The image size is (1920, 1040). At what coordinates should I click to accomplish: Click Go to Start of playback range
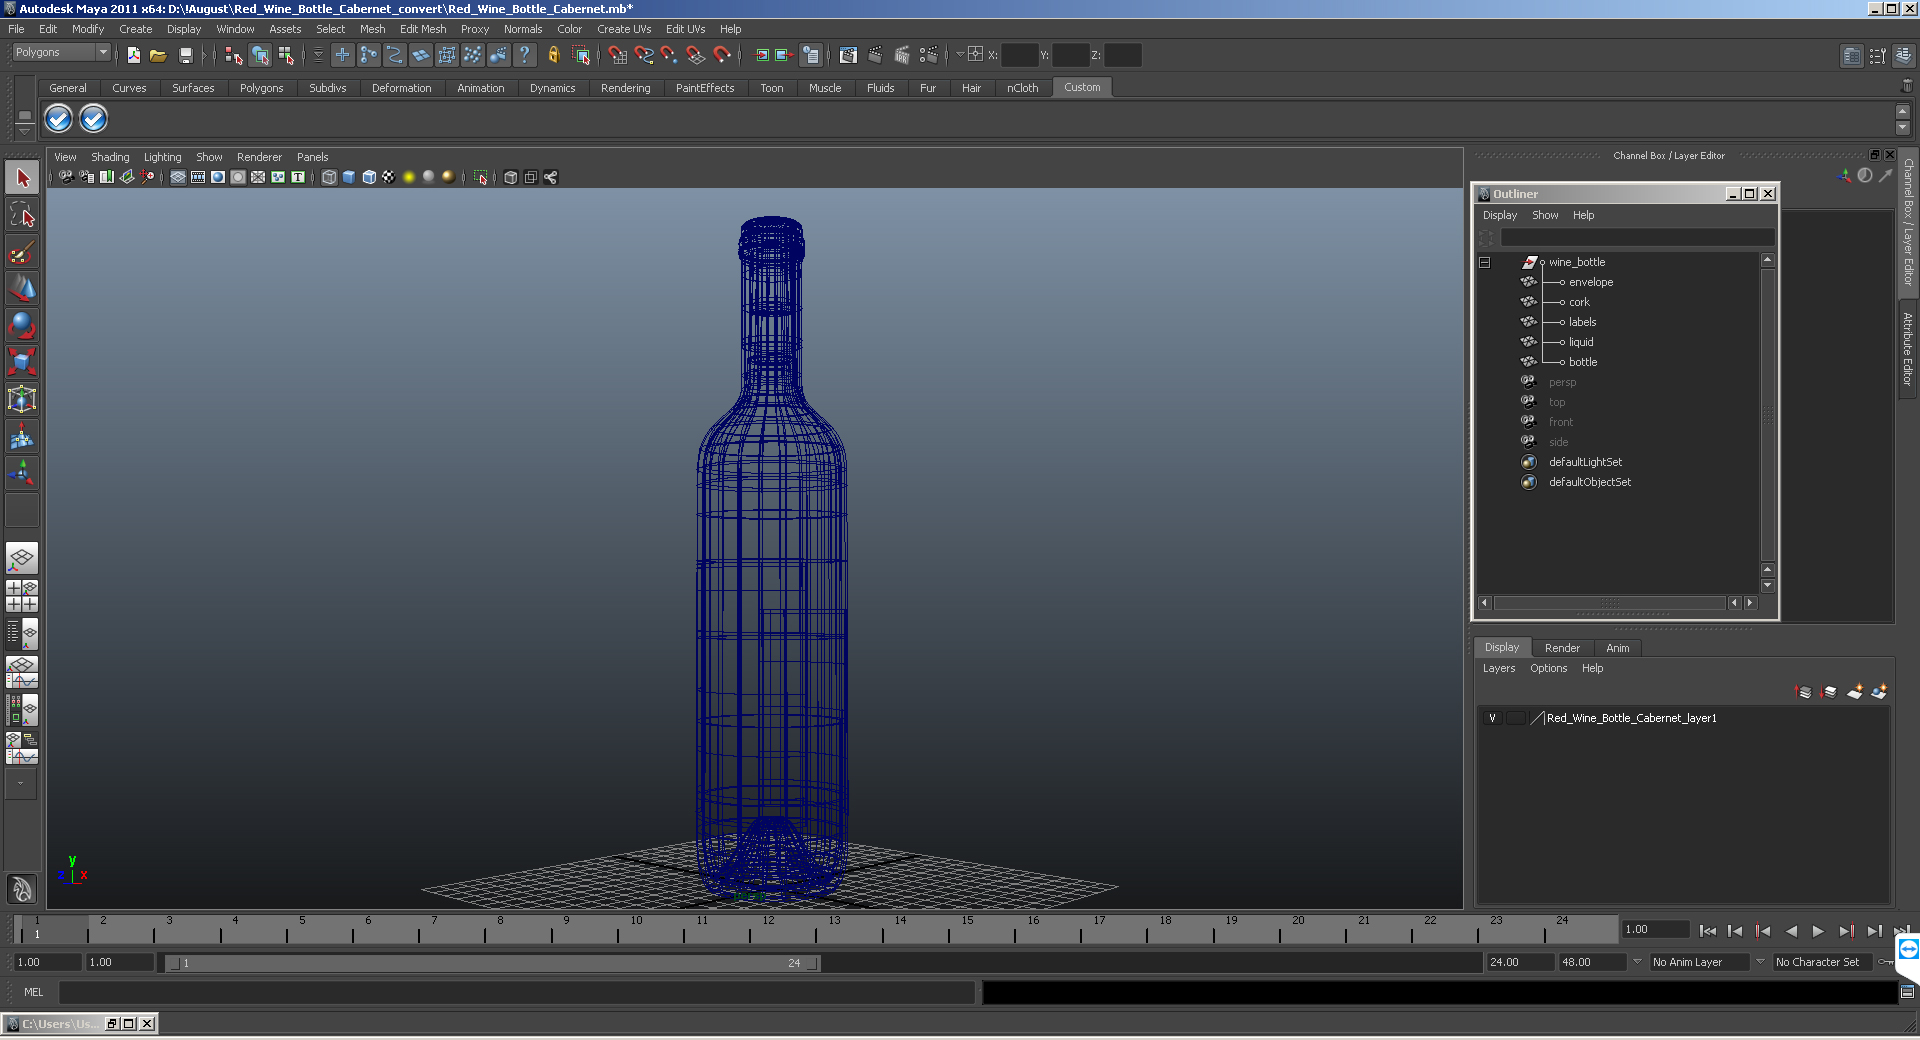[x=1707, y=931]
